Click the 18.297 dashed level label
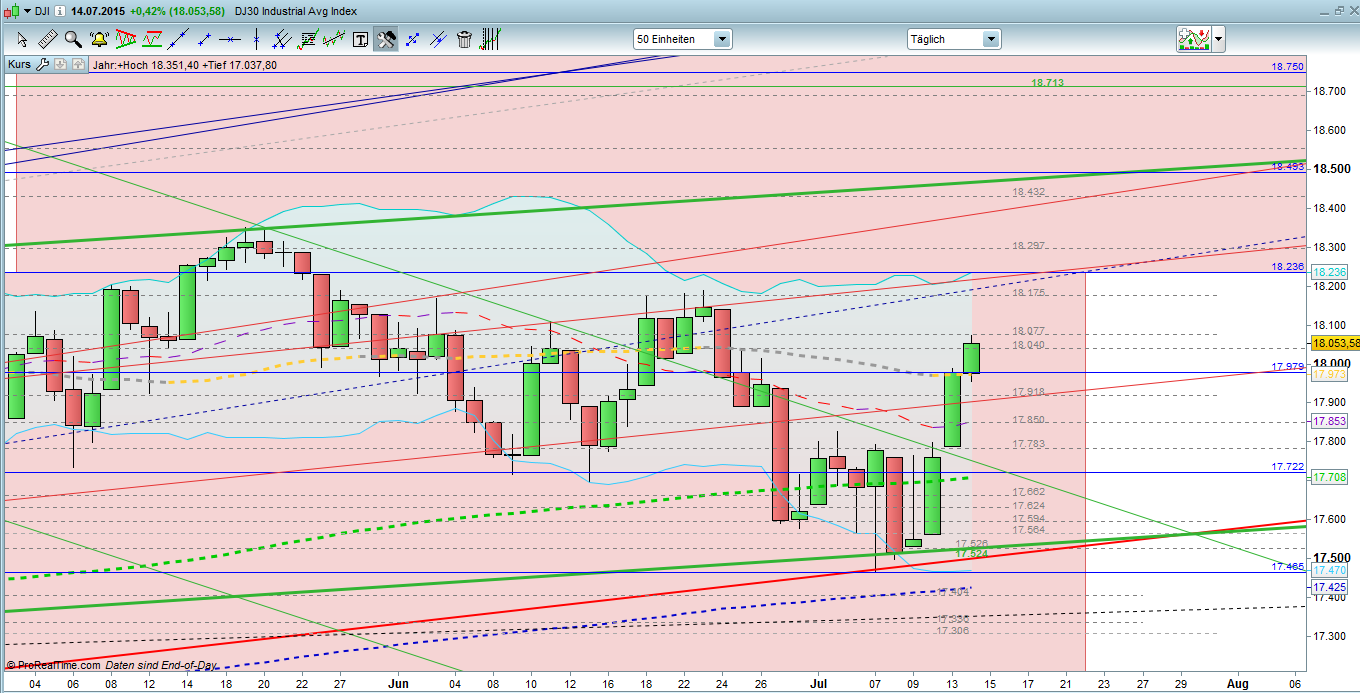Viewport: 1360px width, 693px height. click(x=1028, y=245)
